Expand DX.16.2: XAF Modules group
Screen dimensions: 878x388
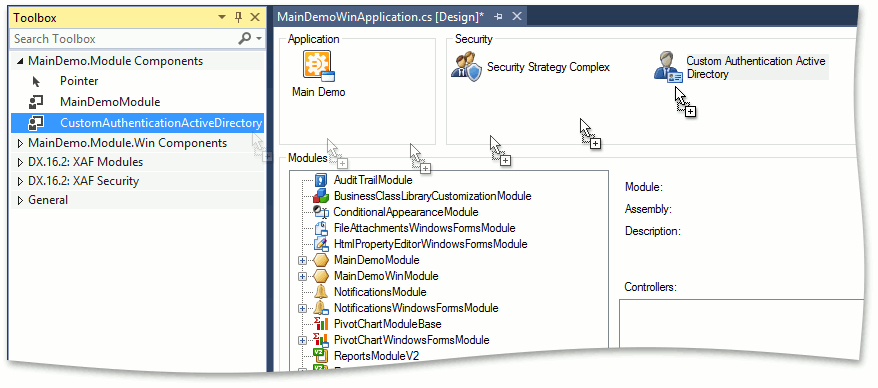21,162
